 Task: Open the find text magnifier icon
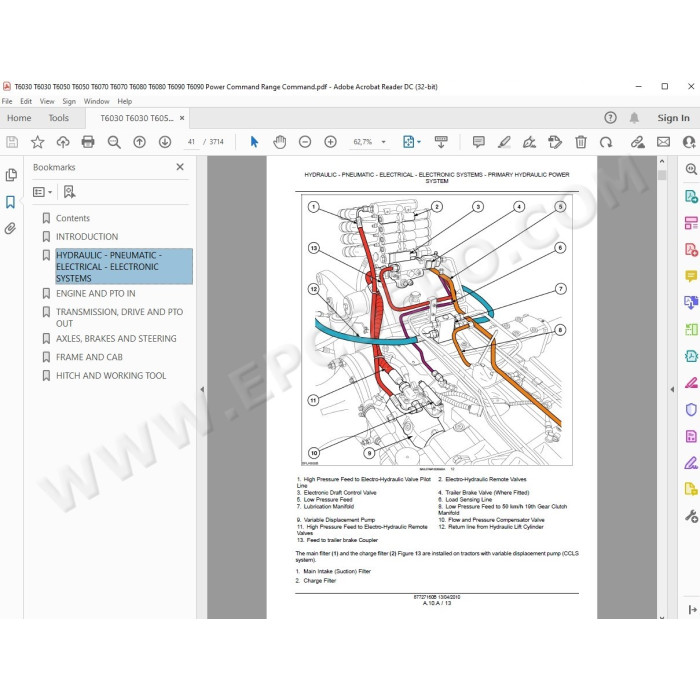(114, 142)
